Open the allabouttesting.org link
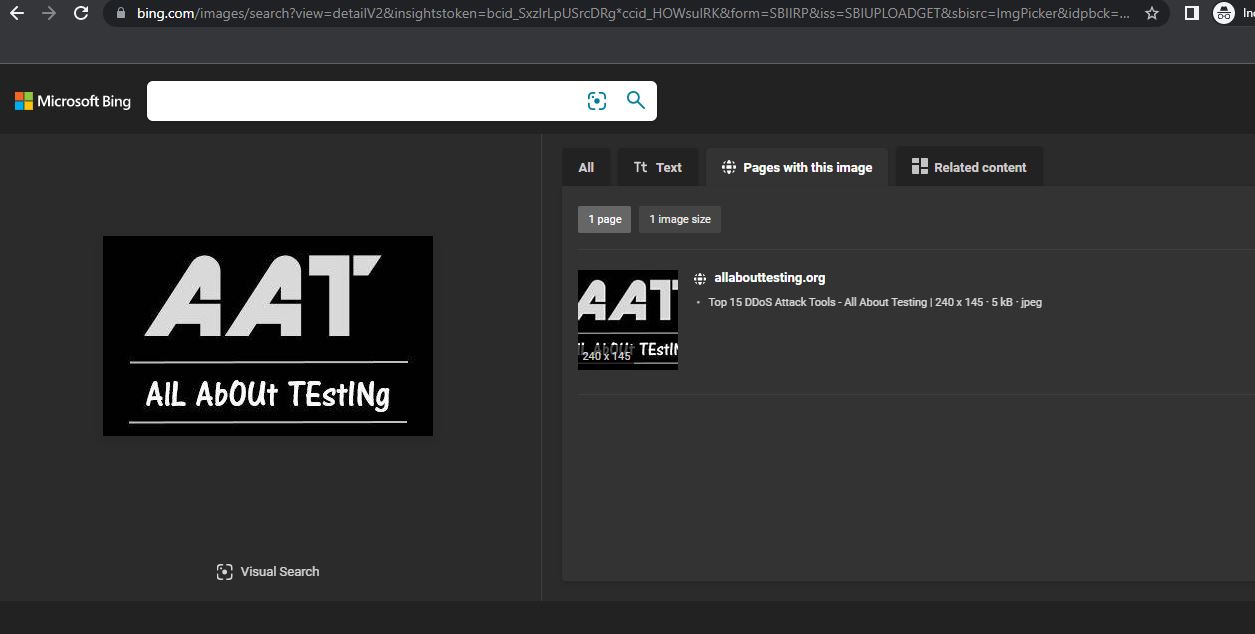 (769, 278)
